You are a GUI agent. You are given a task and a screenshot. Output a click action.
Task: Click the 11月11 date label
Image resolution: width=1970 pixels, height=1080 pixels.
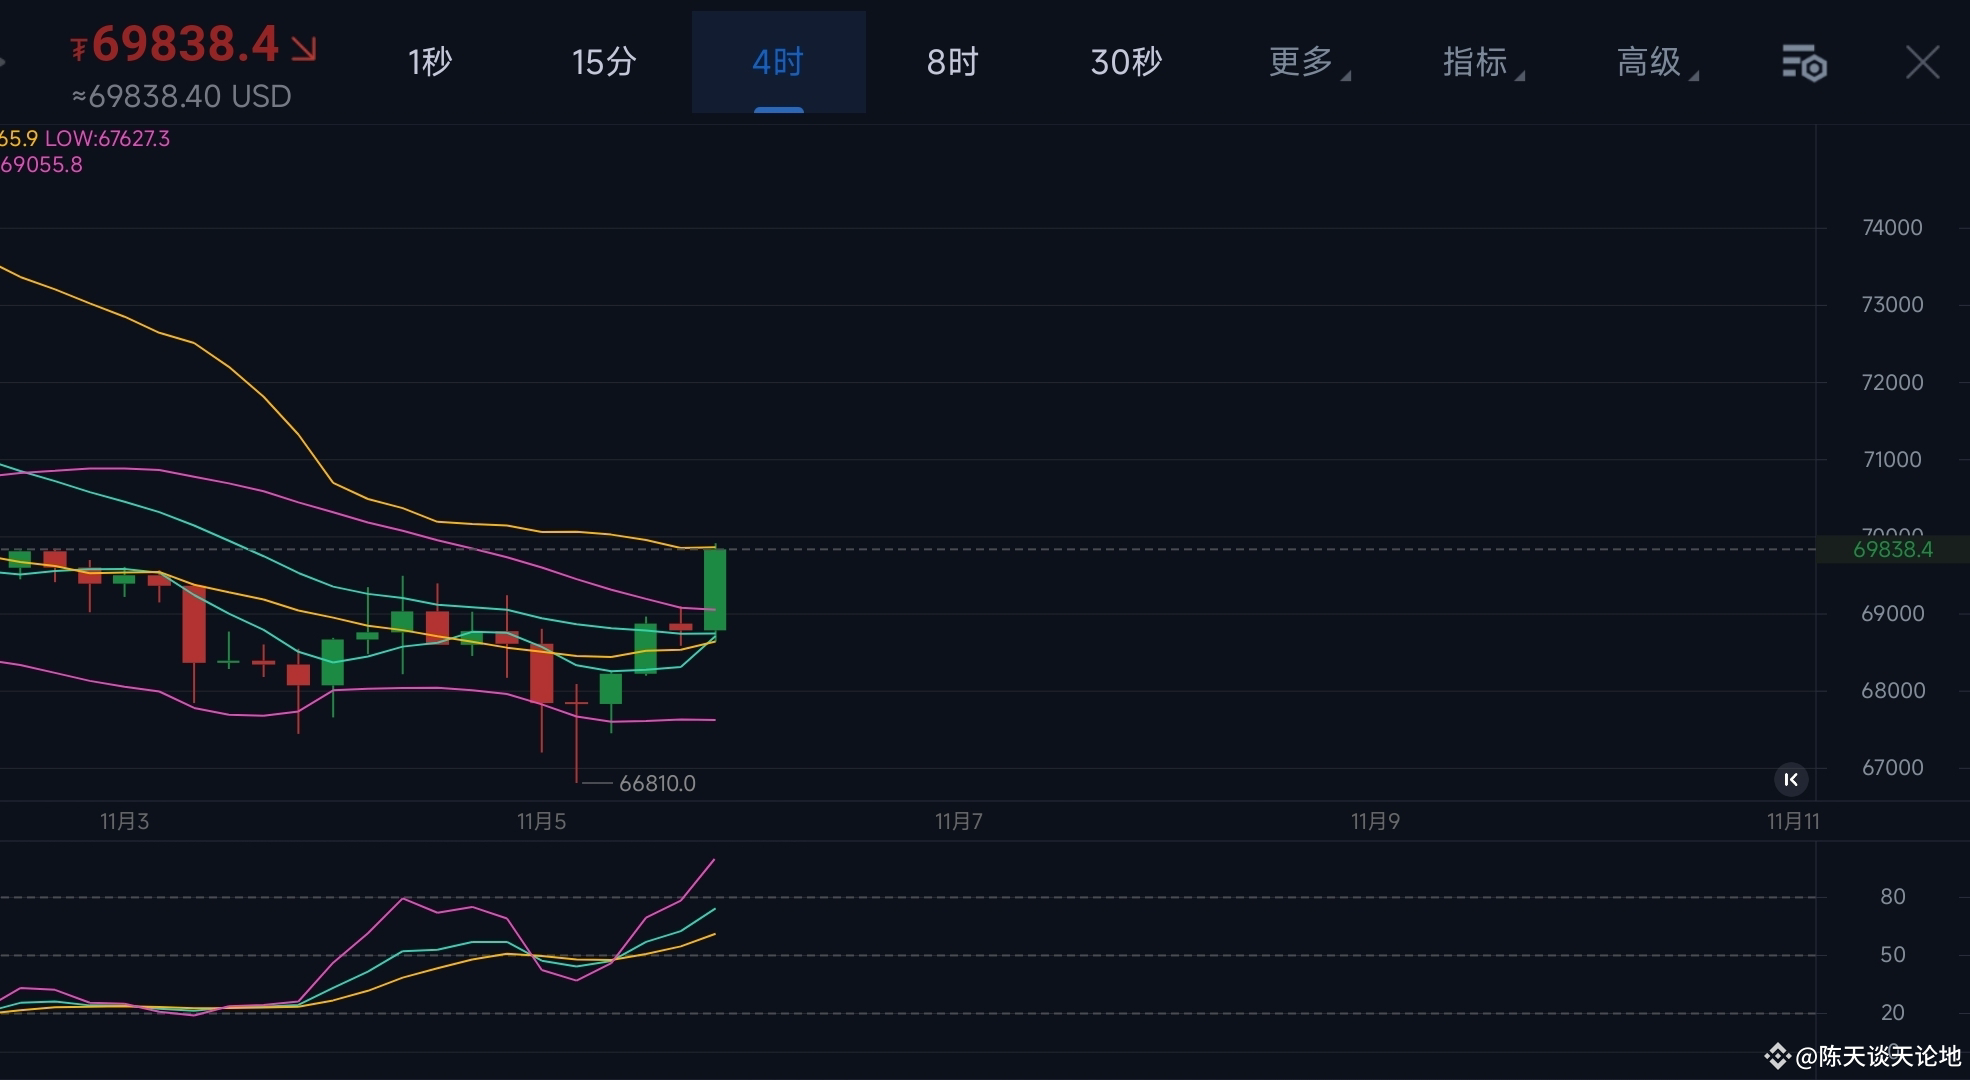click(1793, 822)
